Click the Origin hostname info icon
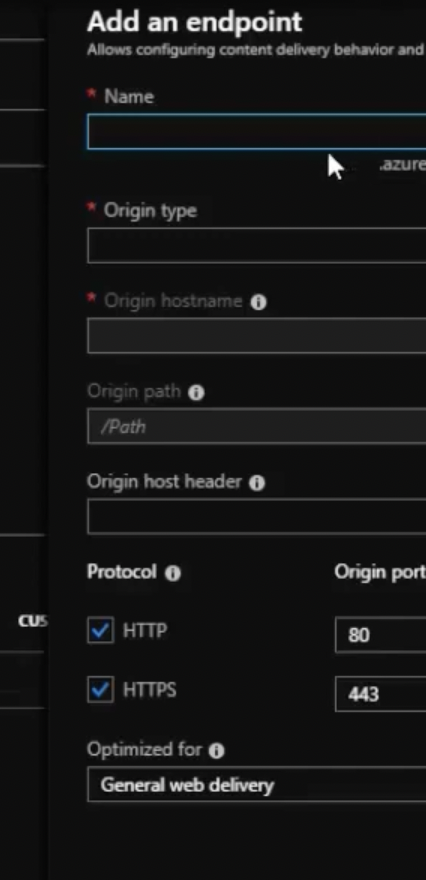 coord(258,302)
